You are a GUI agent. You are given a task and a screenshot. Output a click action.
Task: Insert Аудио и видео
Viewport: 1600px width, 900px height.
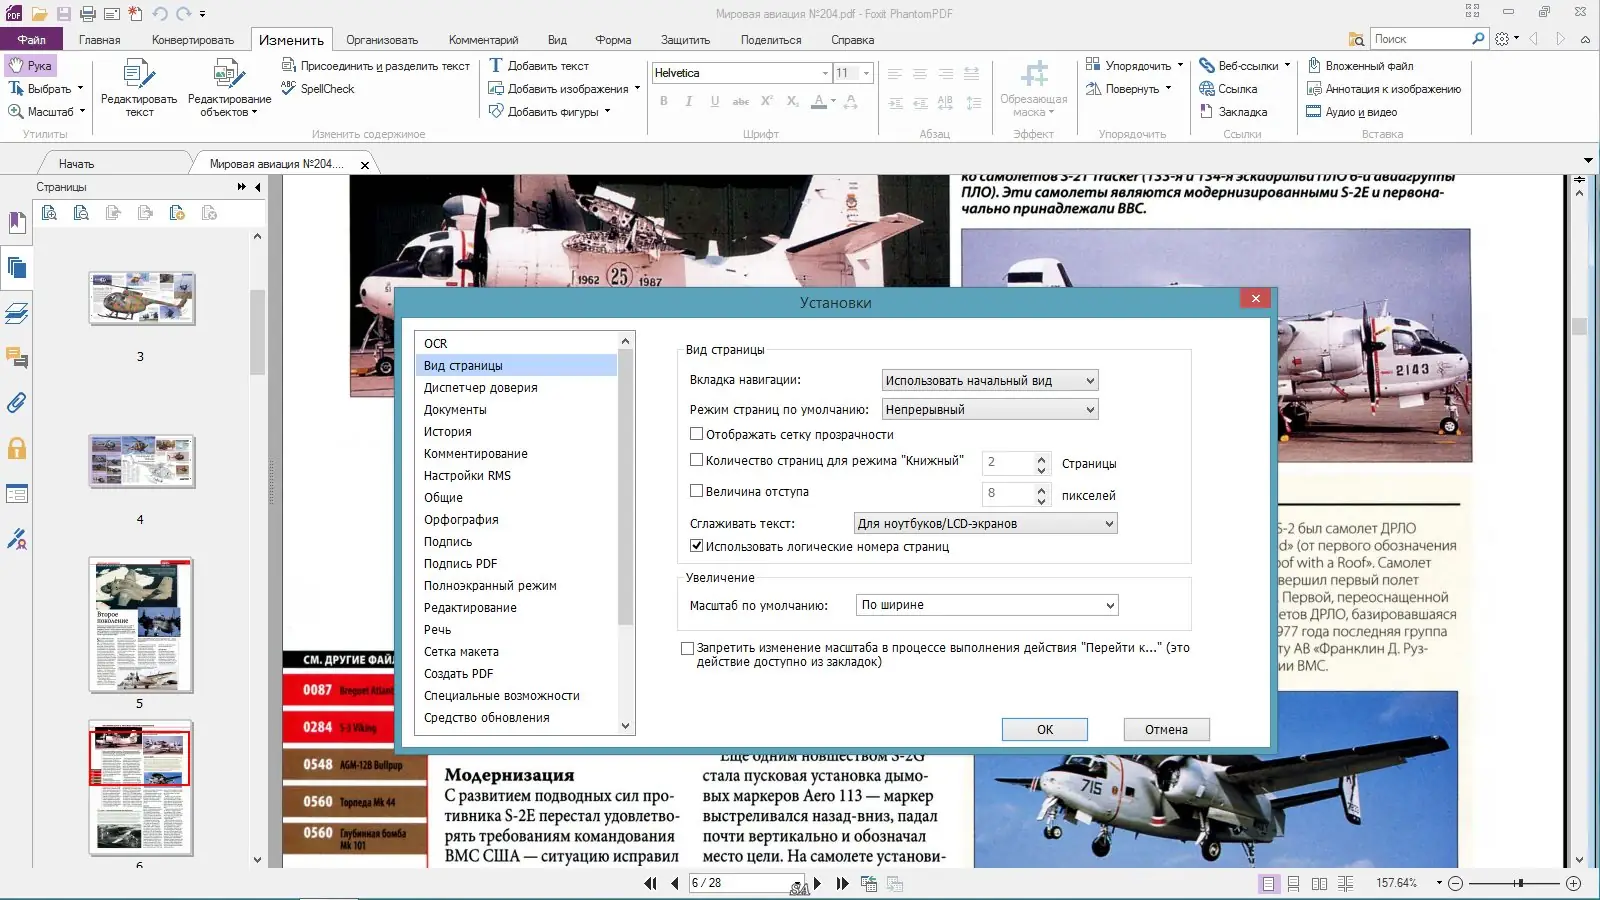point(1352,112)
